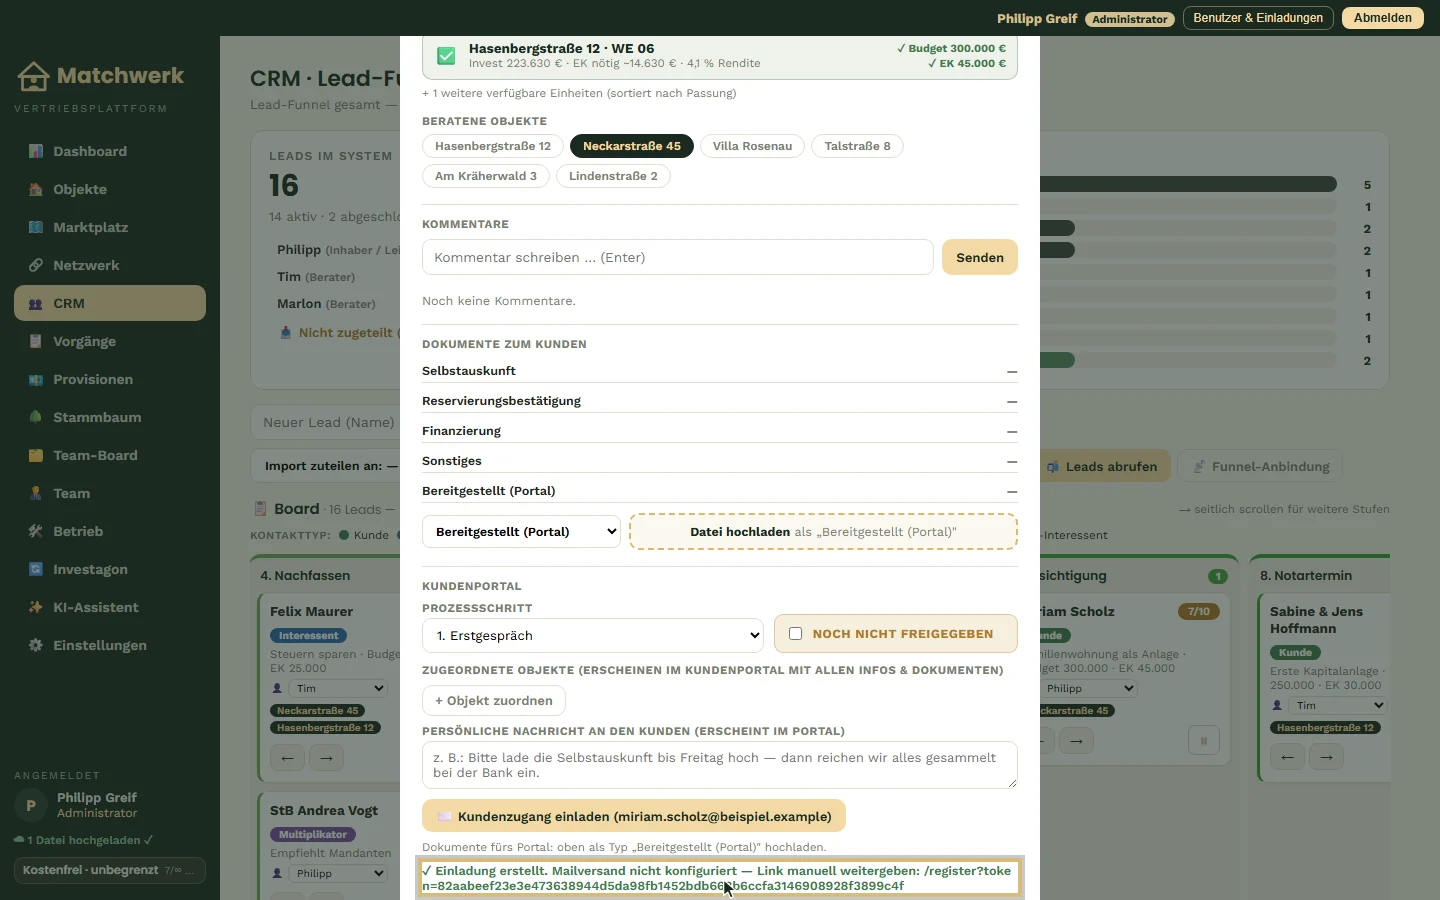1440x900 pixels.
Task: Click the Stammbaum tree icon
Action: coord(36,417)
